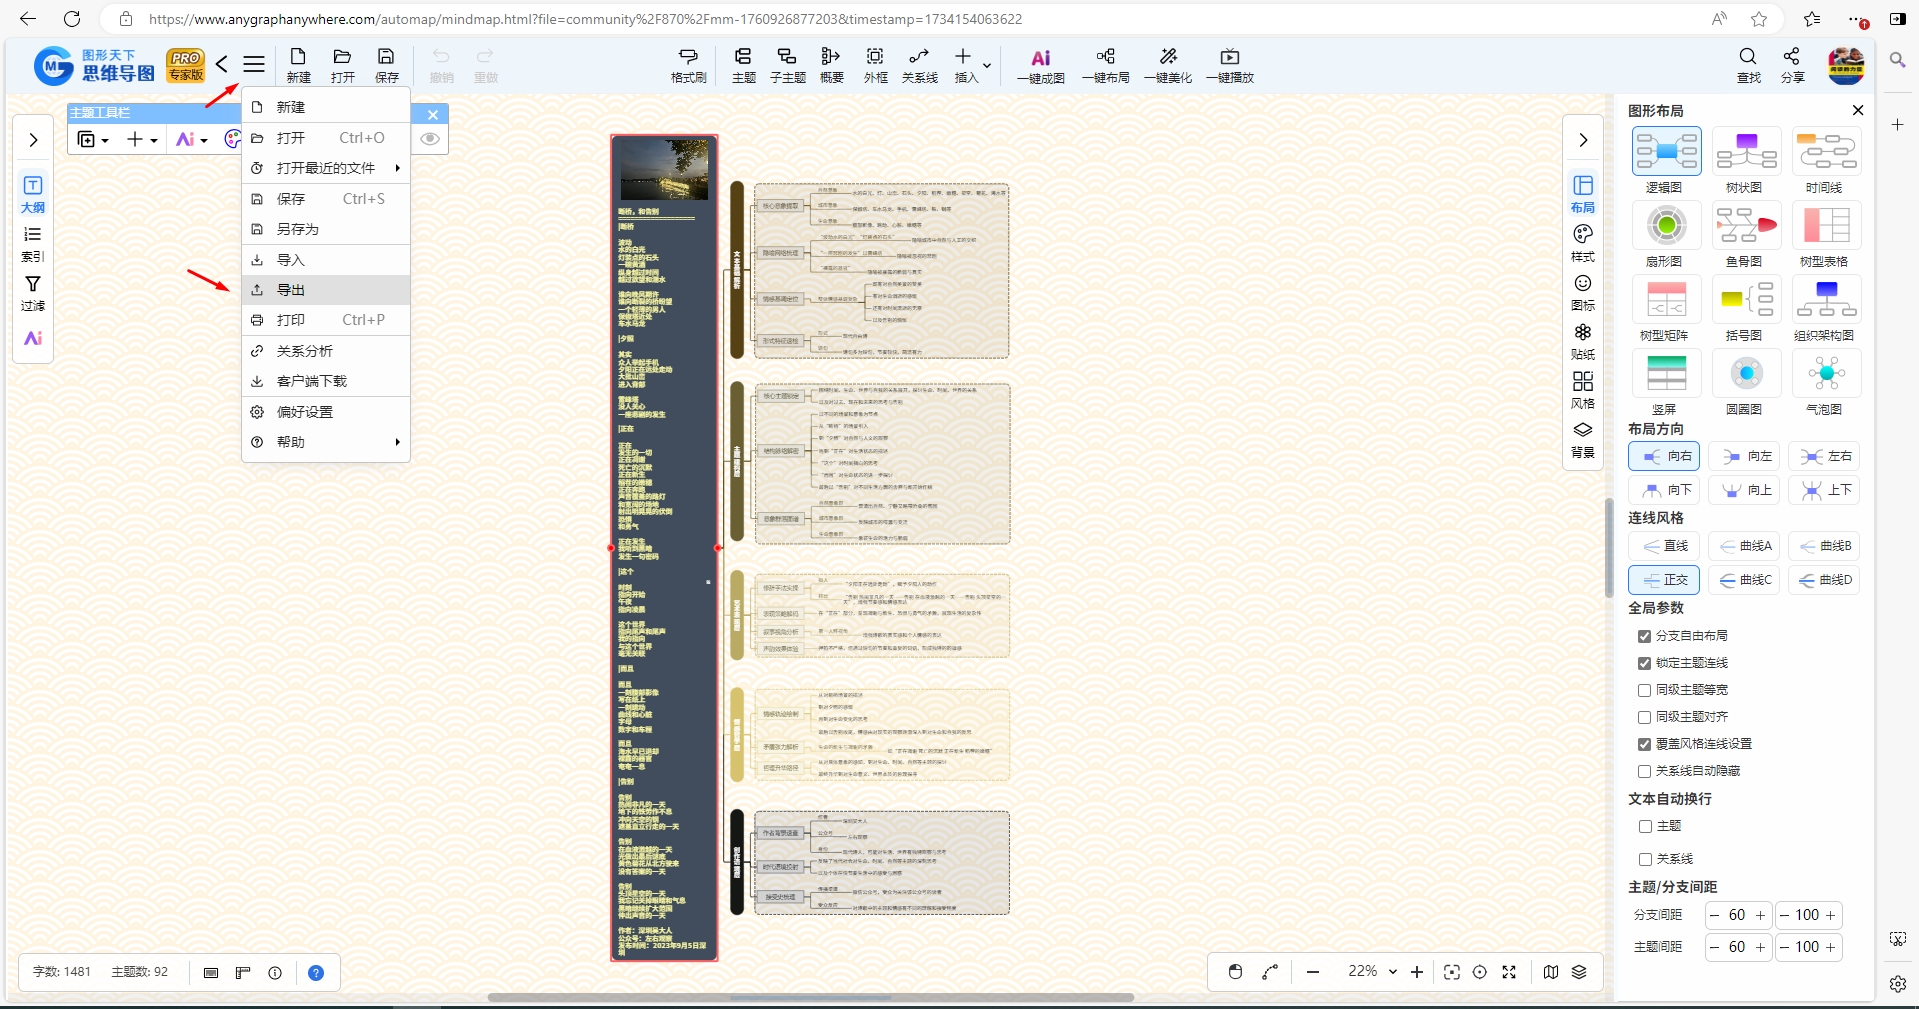Image resolution: width=1919 pixels, height=1009 pixels.
Task: Open 查找 search tool
Action: (1748, 65)
